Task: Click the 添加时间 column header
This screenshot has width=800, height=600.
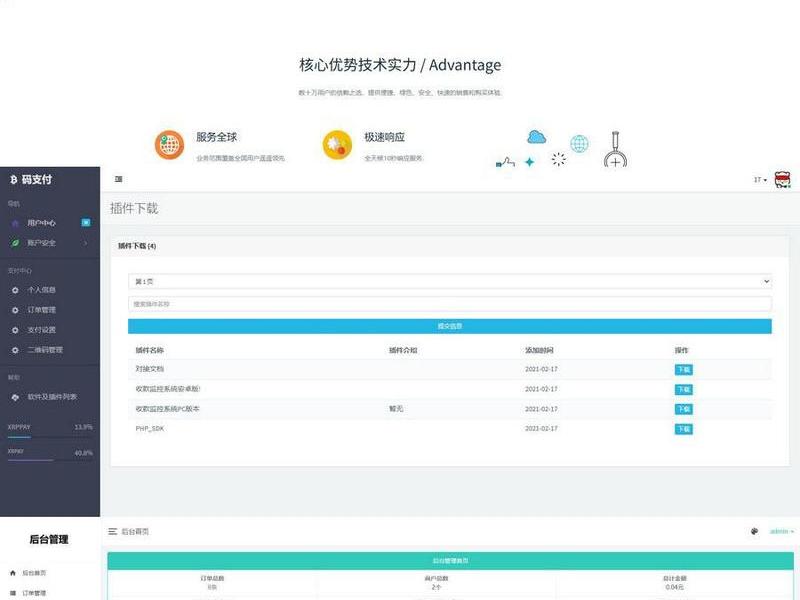Action: [539, 351]
